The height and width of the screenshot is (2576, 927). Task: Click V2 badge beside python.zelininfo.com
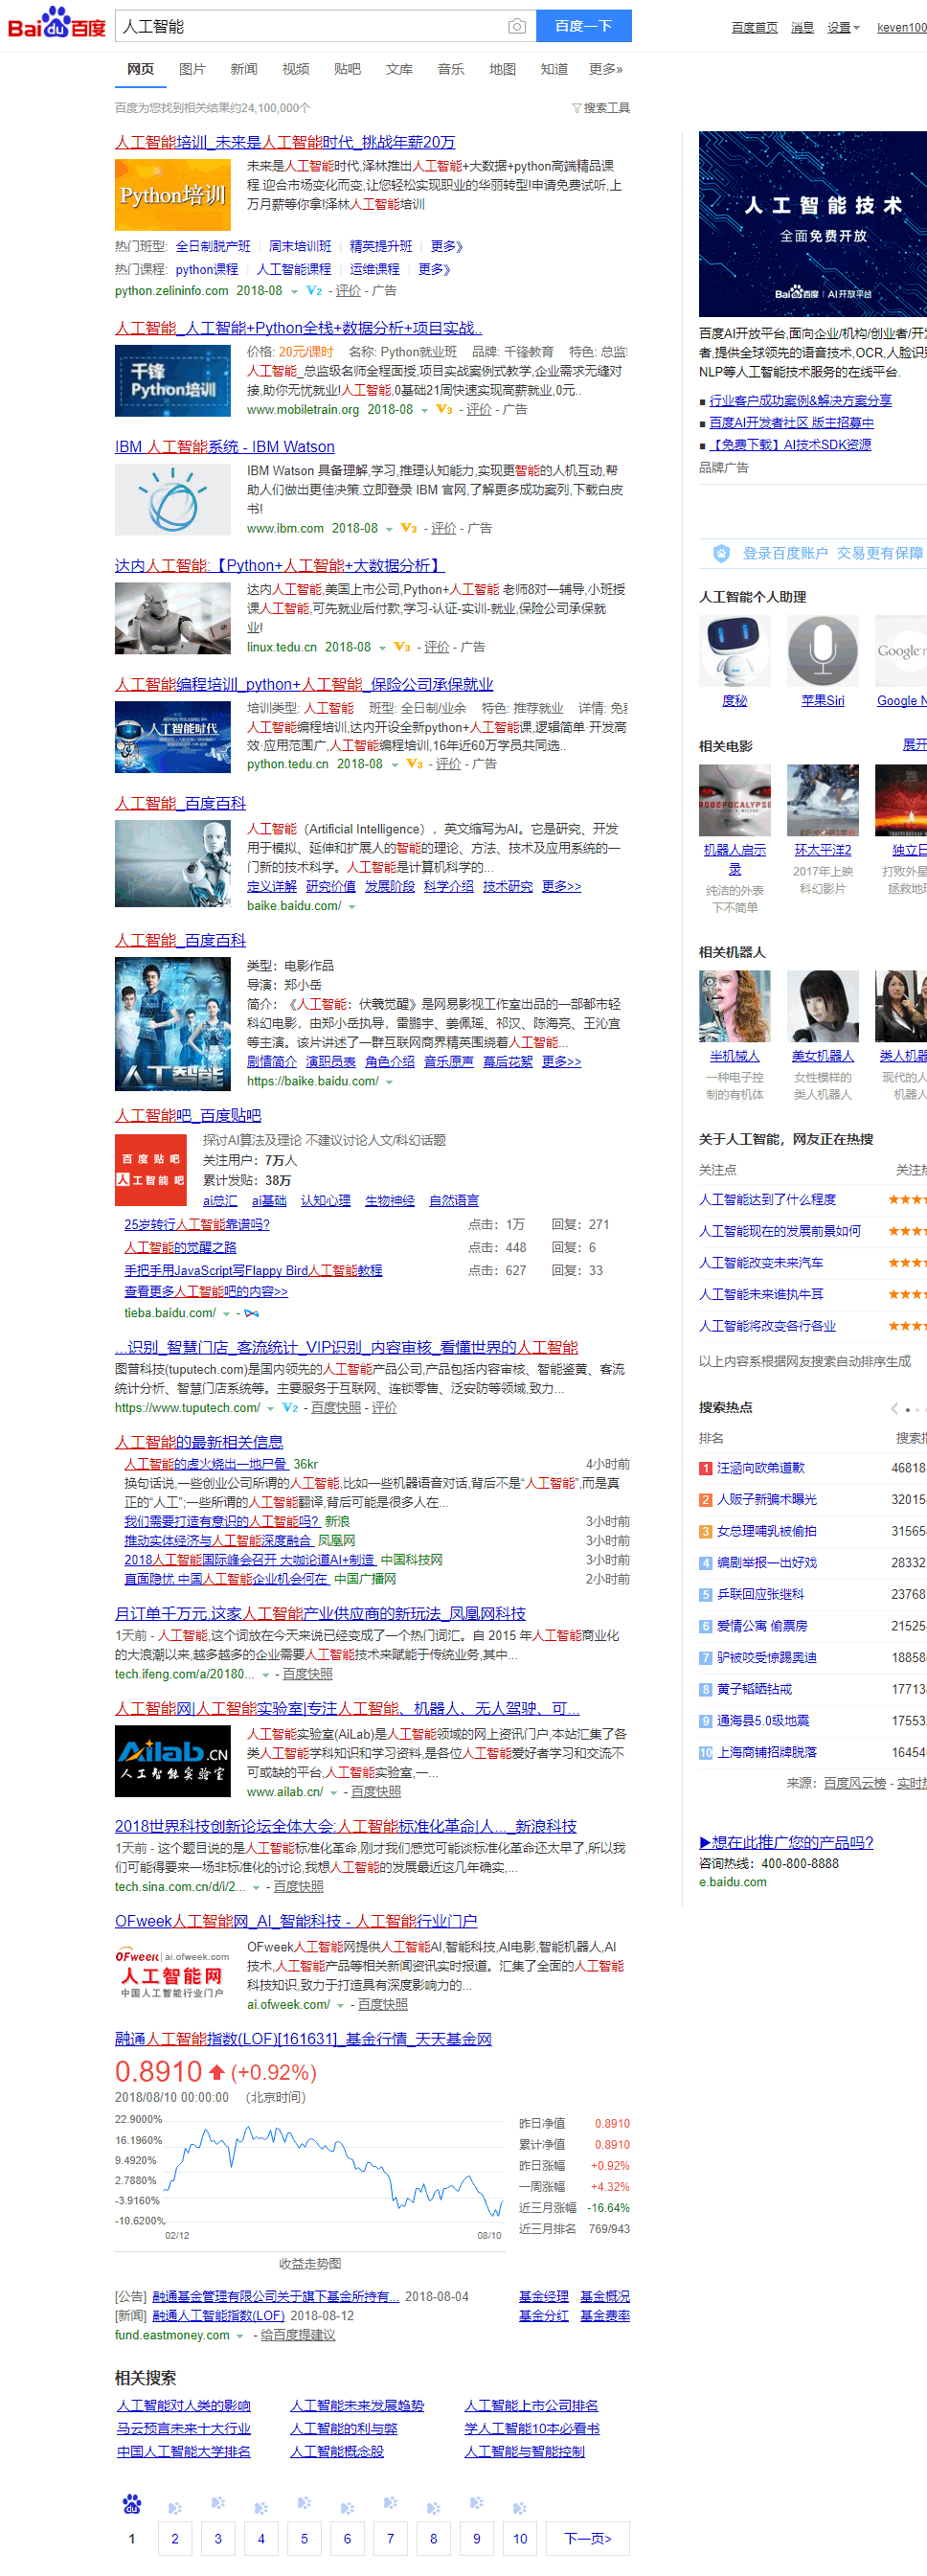click(314, 291)
